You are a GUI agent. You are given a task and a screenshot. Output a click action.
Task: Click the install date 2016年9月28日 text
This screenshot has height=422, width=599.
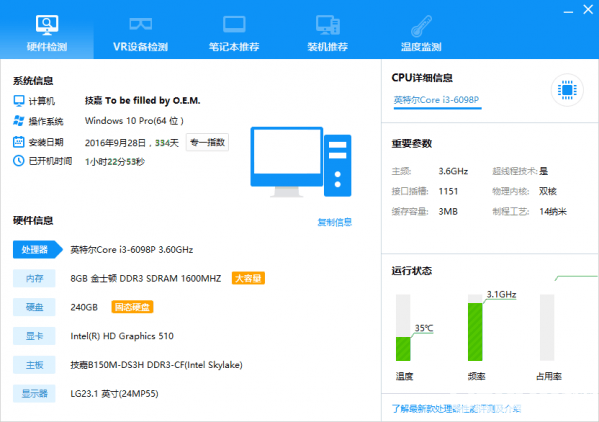(x=115, y=143)
